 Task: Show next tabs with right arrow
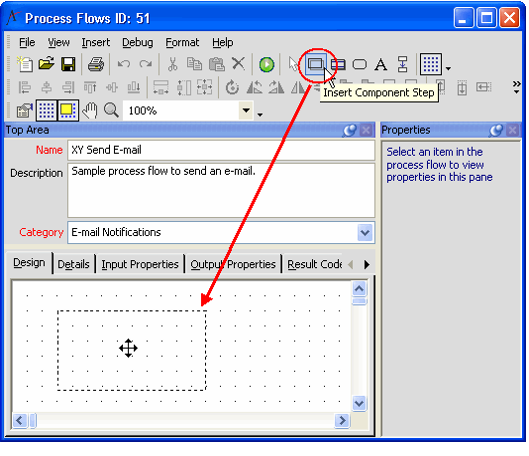pos(367,264)
